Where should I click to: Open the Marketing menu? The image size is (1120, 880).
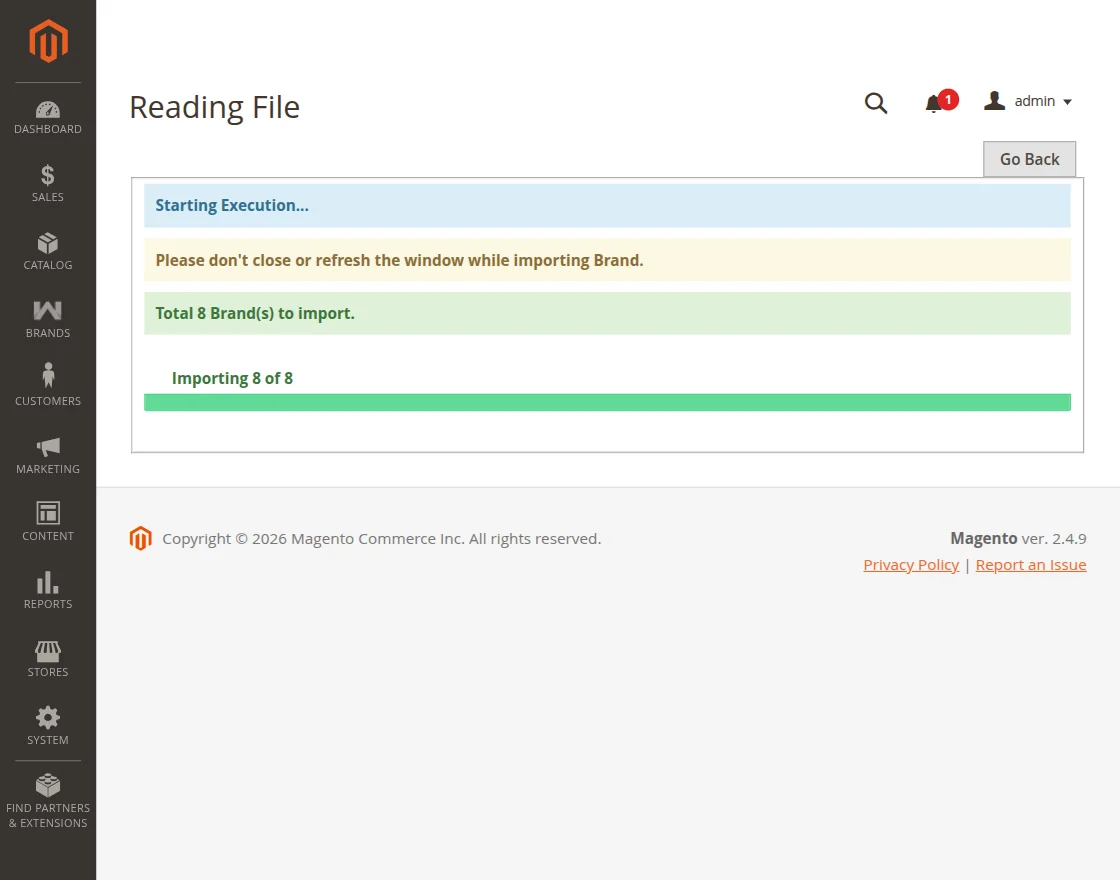[48, 455]
